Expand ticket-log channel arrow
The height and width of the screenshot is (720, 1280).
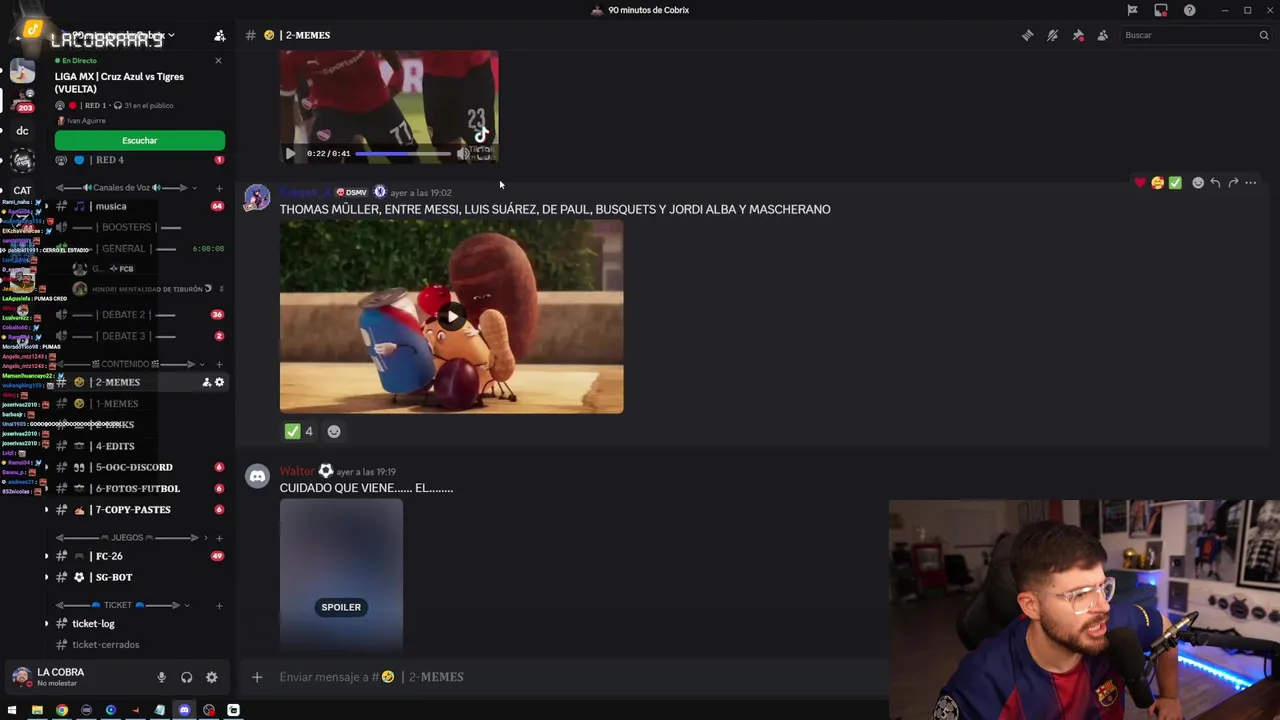click(46, 624)
